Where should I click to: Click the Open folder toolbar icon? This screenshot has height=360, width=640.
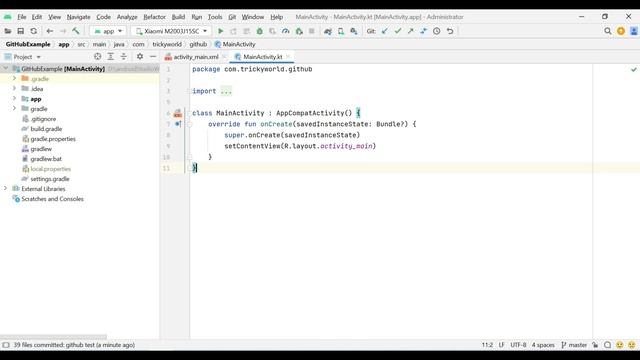(8, 31)
